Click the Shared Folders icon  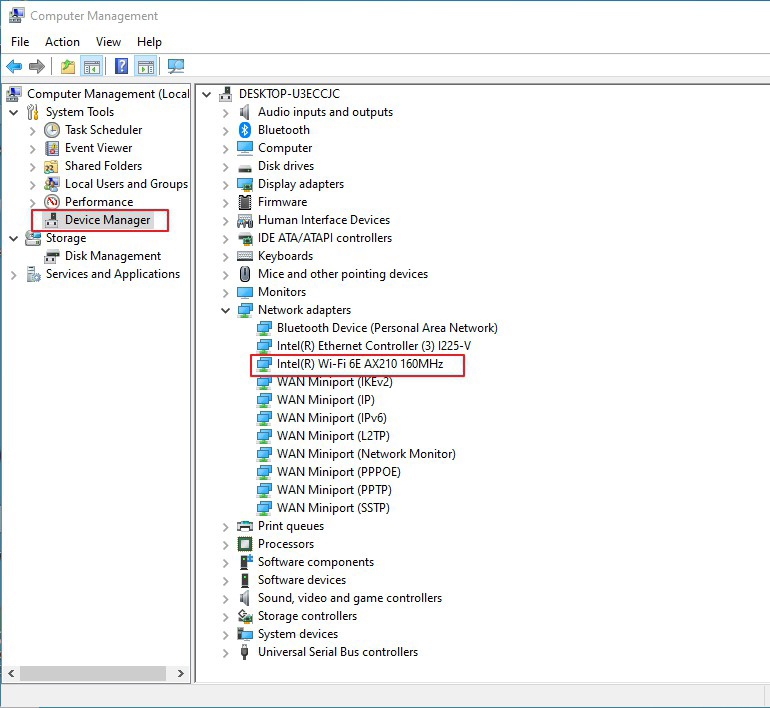(x=52, y=166)
